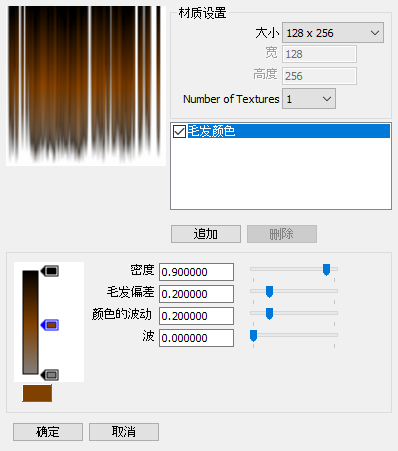Click the 波 value input field
The height and width of the screenshot is (451, 398).
coord(196,338)
